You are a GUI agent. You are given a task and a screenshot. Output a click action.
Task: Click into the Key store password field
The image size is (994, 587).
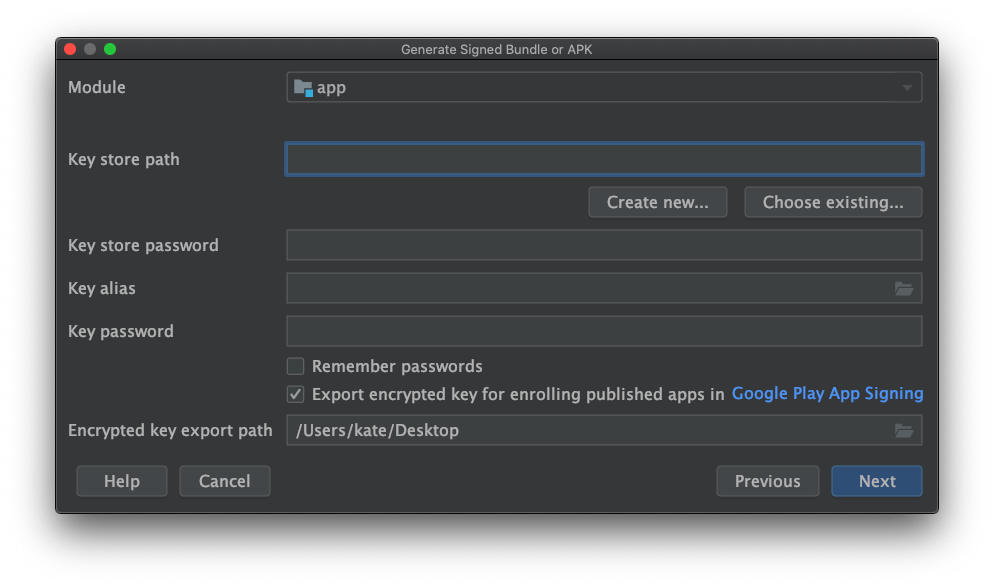604,246
